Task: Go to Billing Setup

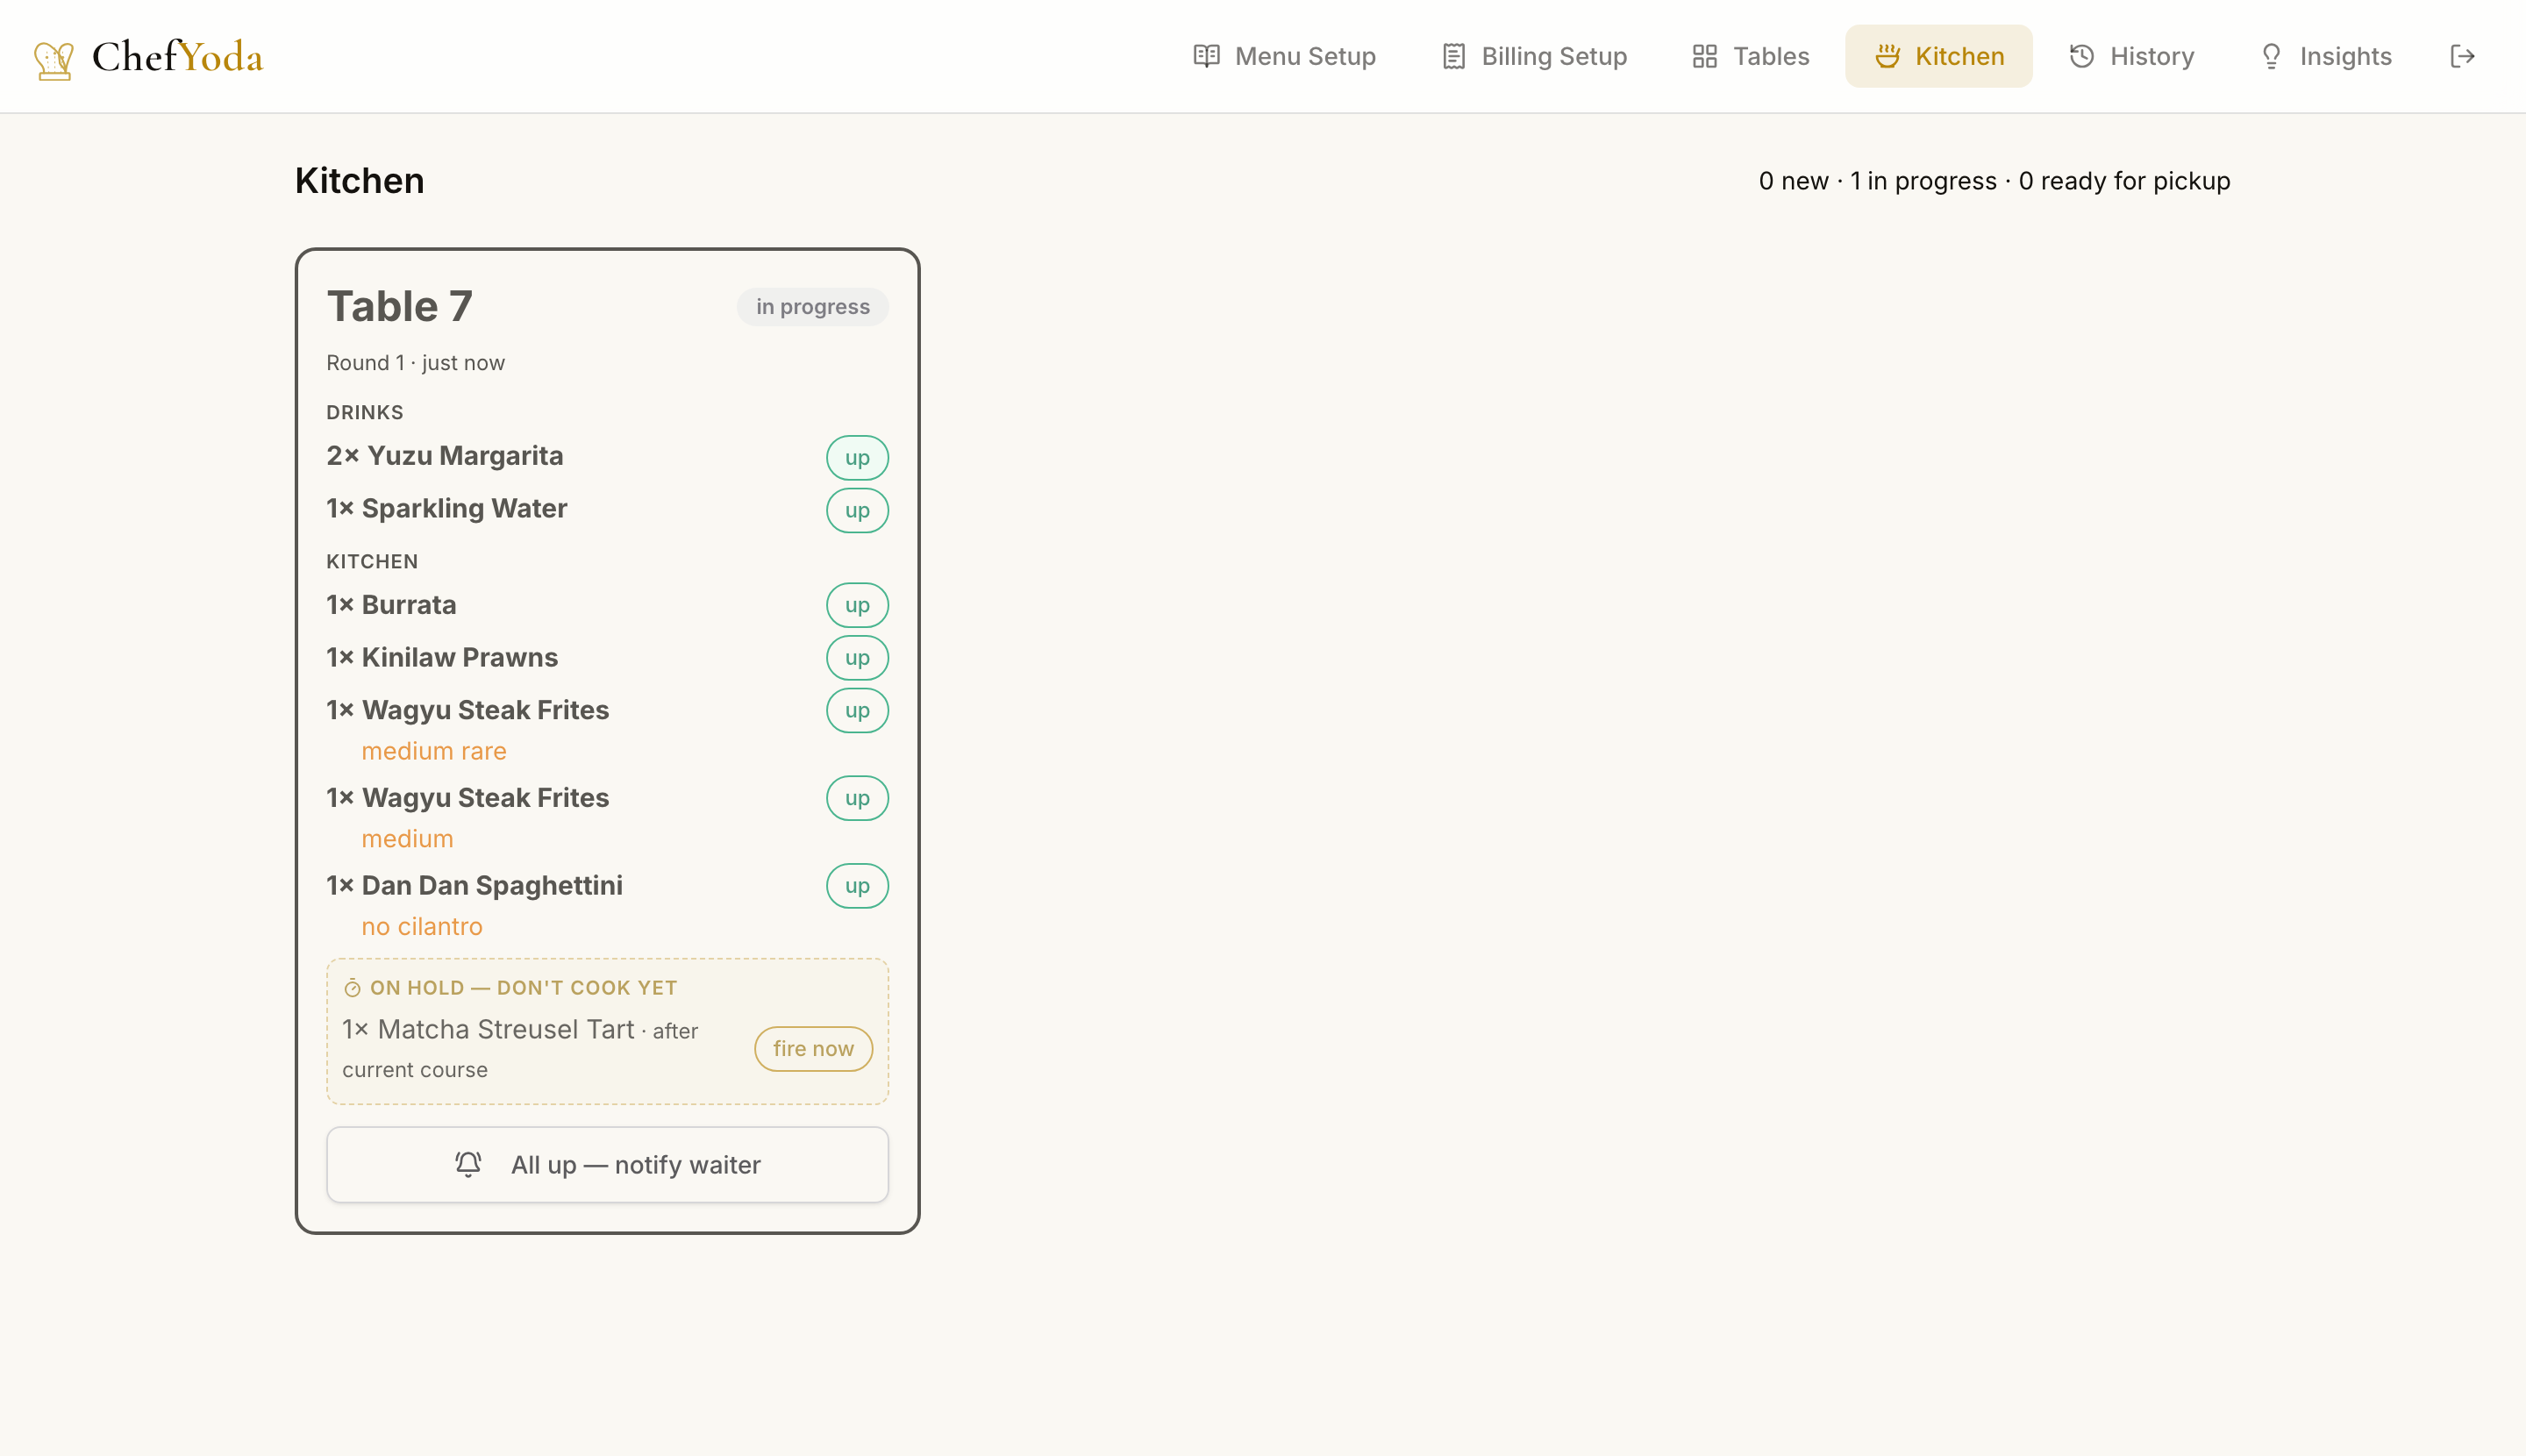Action: (x=1534, y=56)
